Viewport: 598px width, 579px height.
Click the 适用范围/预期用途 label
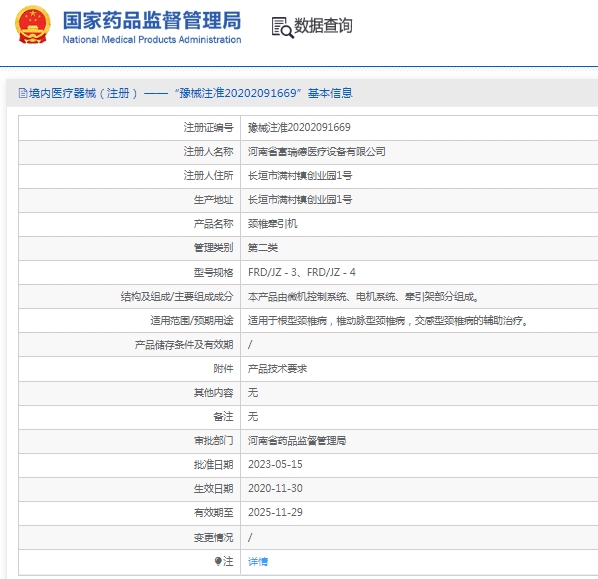point(191,320)
